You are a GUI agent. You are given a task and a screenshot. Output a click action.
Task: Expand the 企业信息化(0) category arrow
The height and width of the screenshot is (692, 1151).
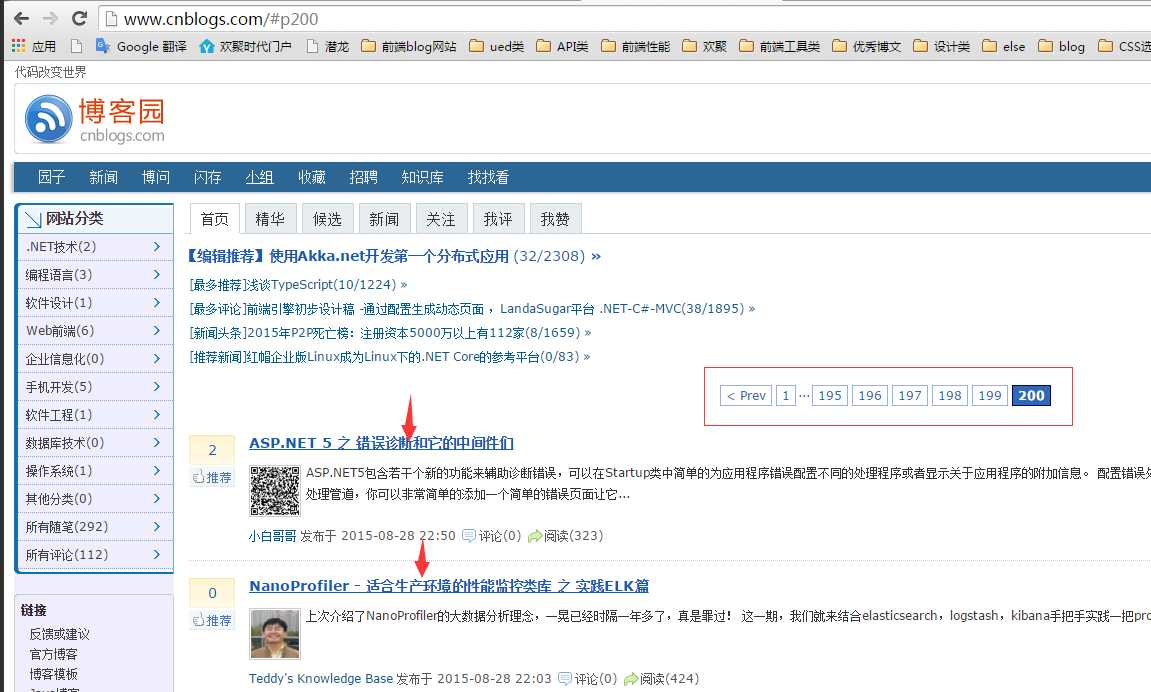tap(156, 358)
